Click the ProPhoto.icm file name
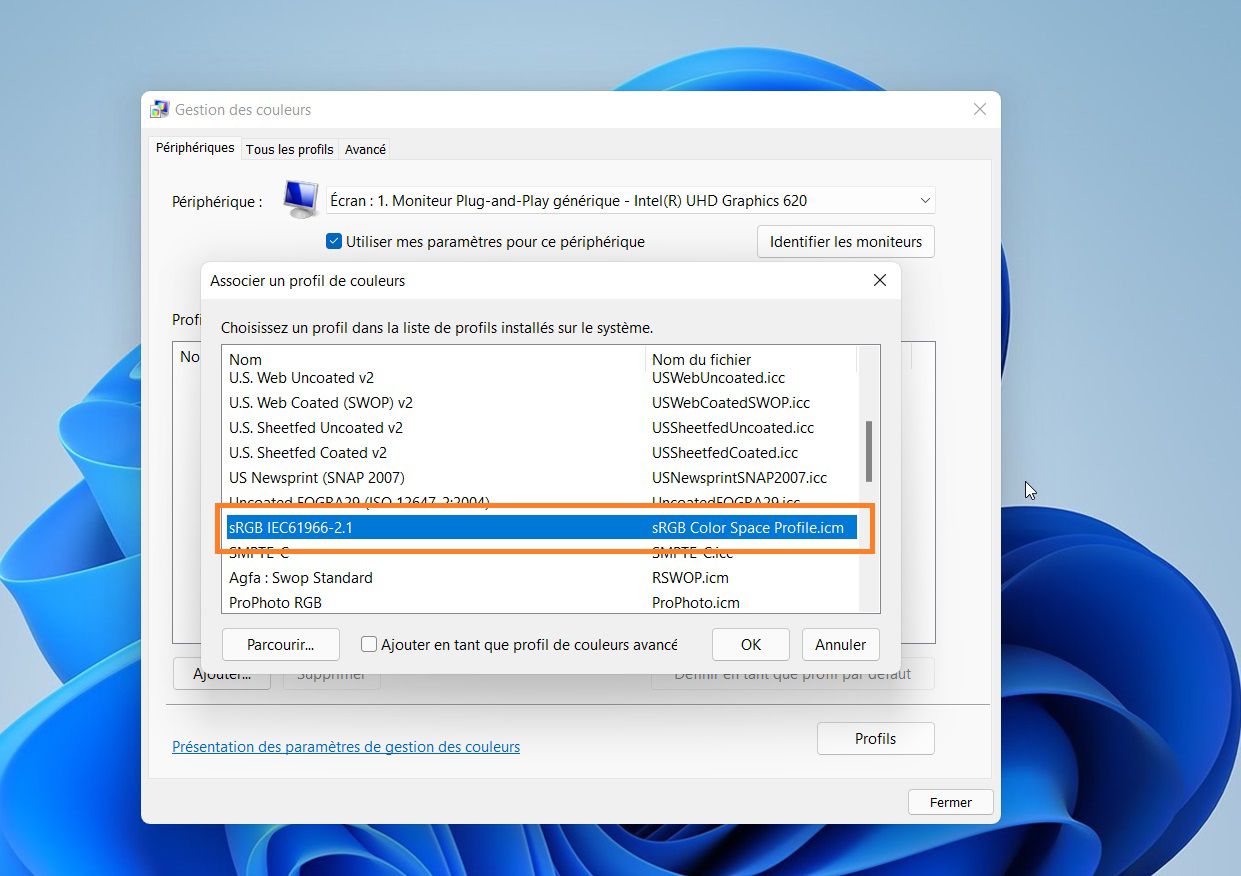The image size is (1241, 876). tap(696, 603)
